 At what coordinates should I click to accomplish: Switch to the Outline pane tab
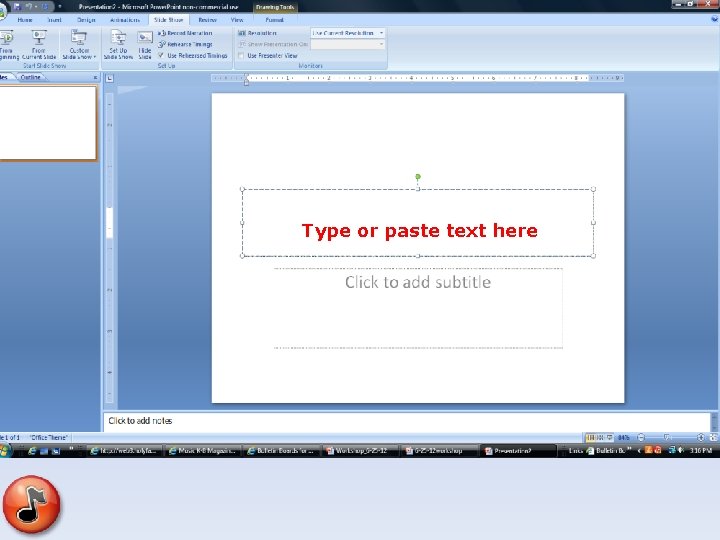(30, 77)
